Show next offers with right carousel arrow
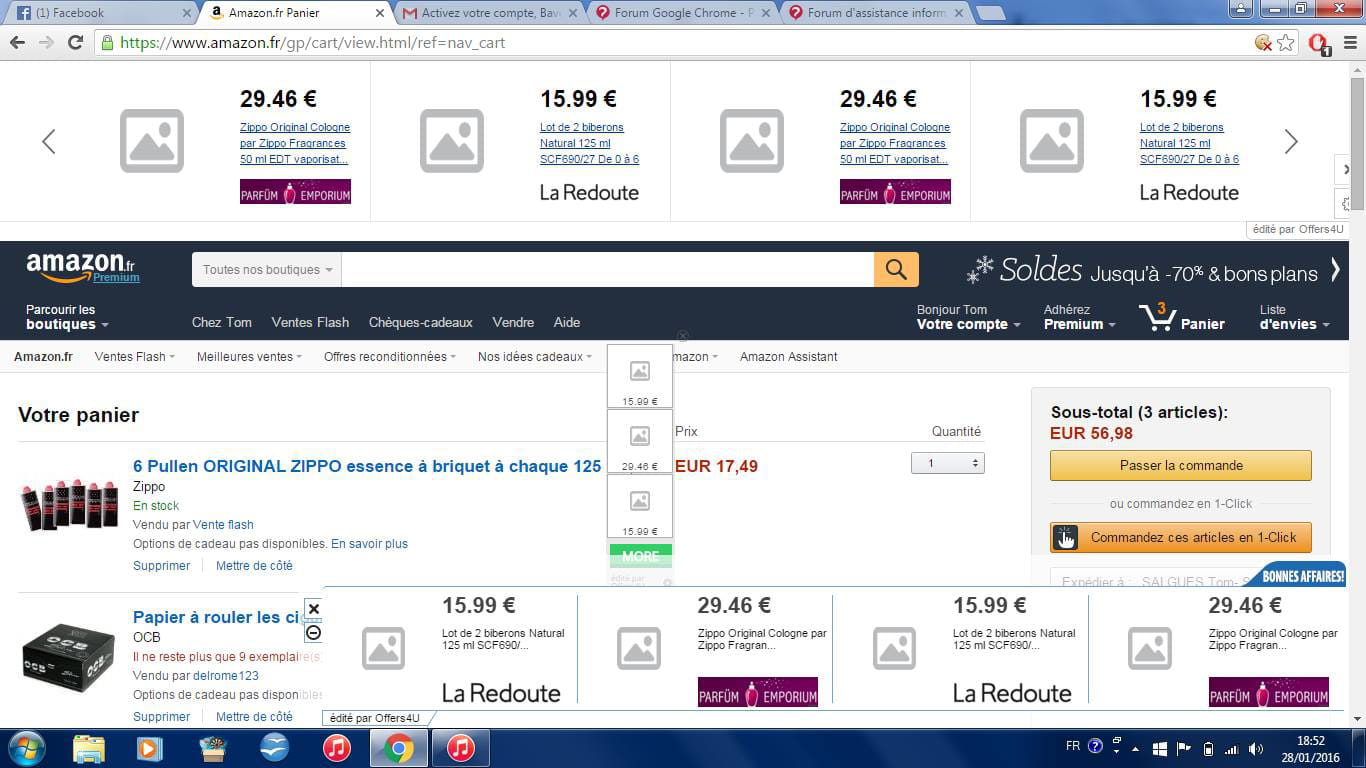This screenshot has height=768, width=1366. (1291, 141)
